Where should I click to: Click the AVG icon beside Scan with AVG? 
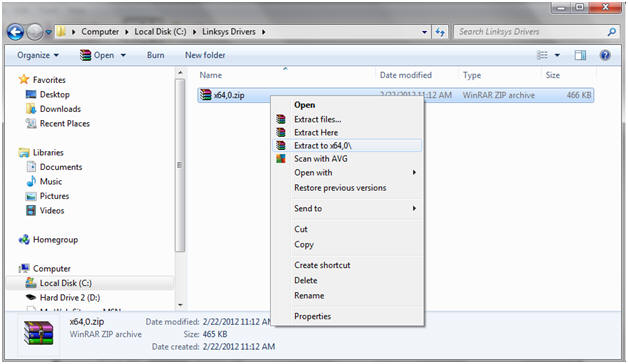281,159
